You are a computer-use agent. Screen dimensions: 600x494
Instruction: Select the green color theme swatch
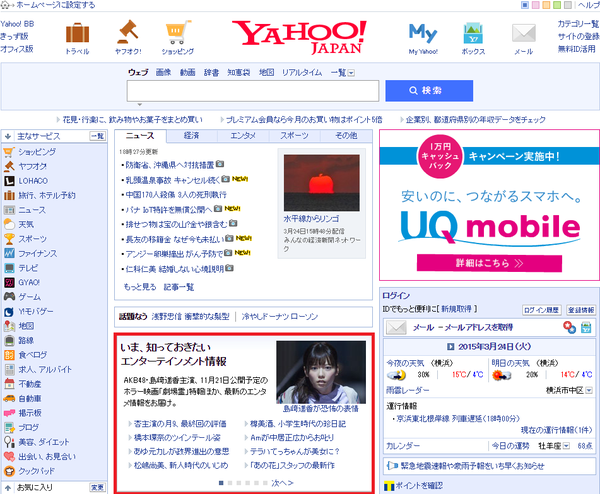pyautogui.click(x=557, y=5)
